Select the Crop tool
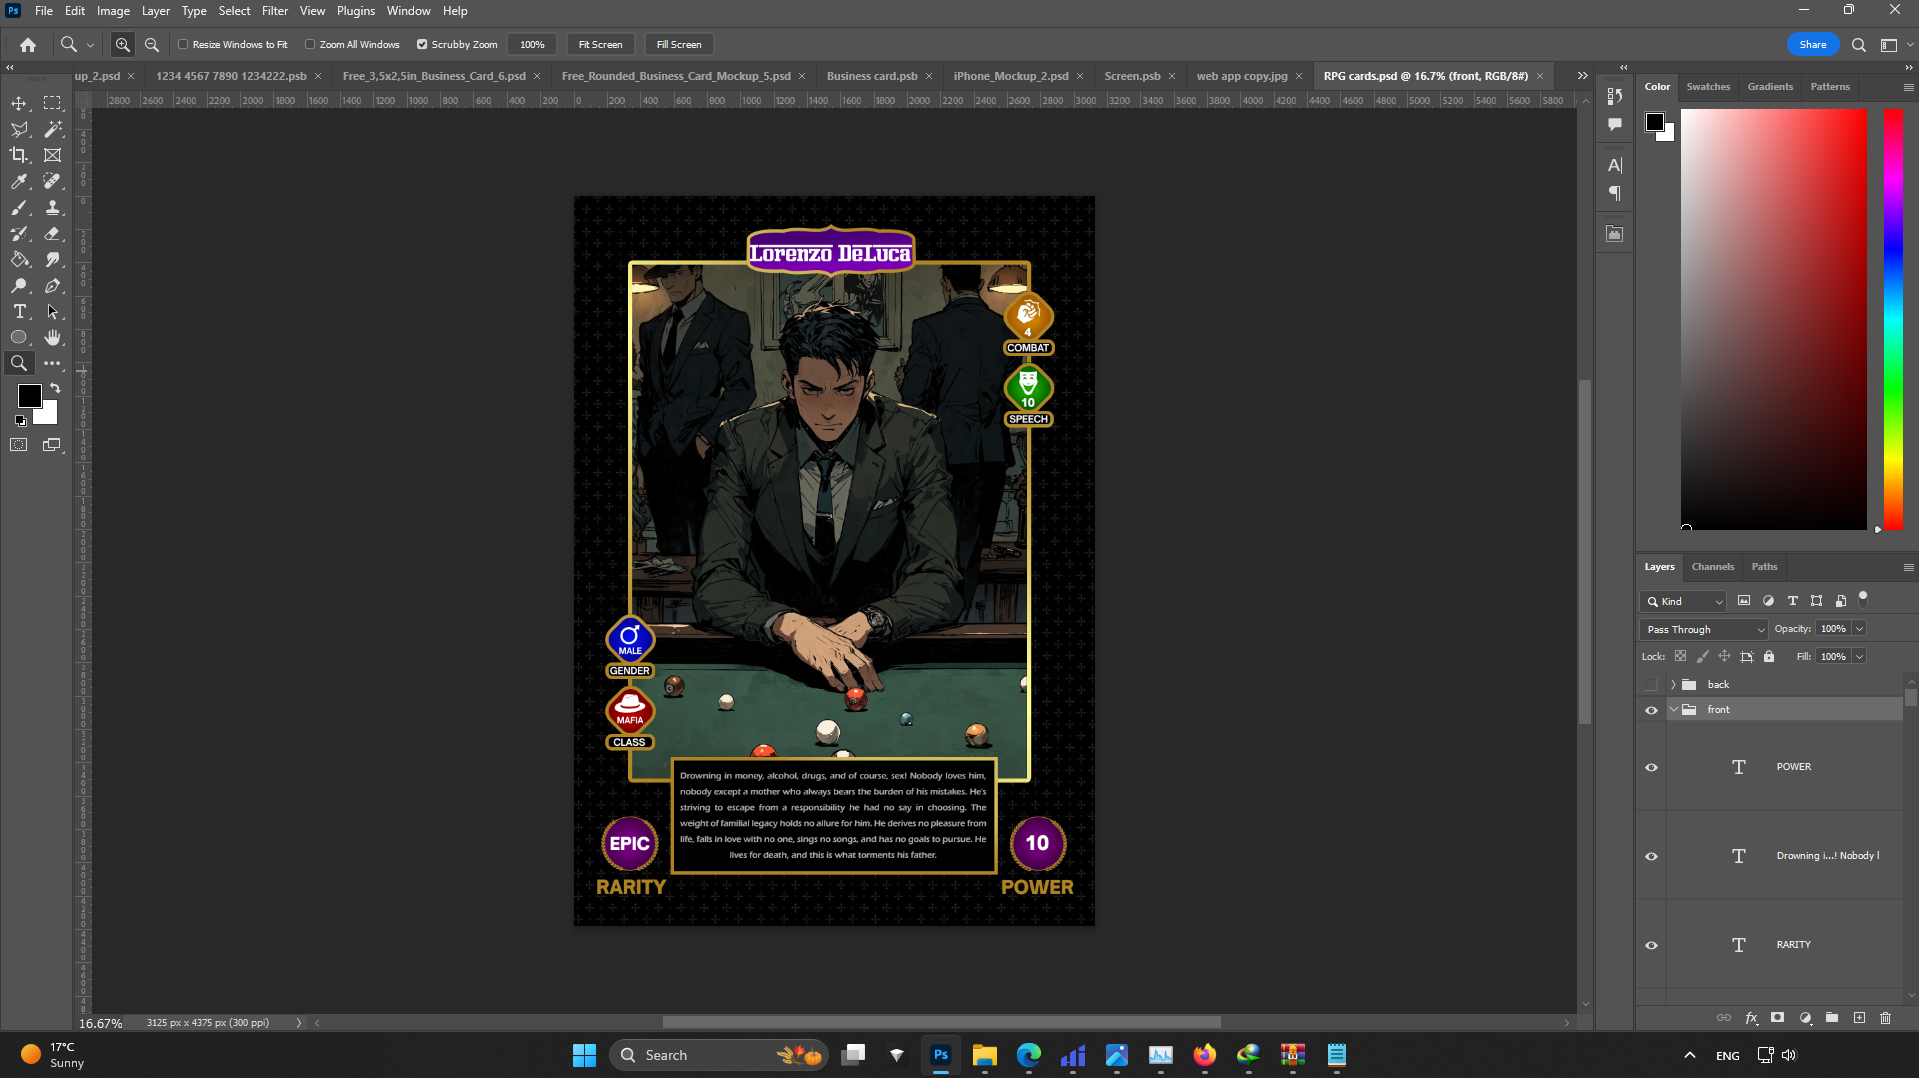This screenshot has width=1919, height=1079. tap(19, 155)
